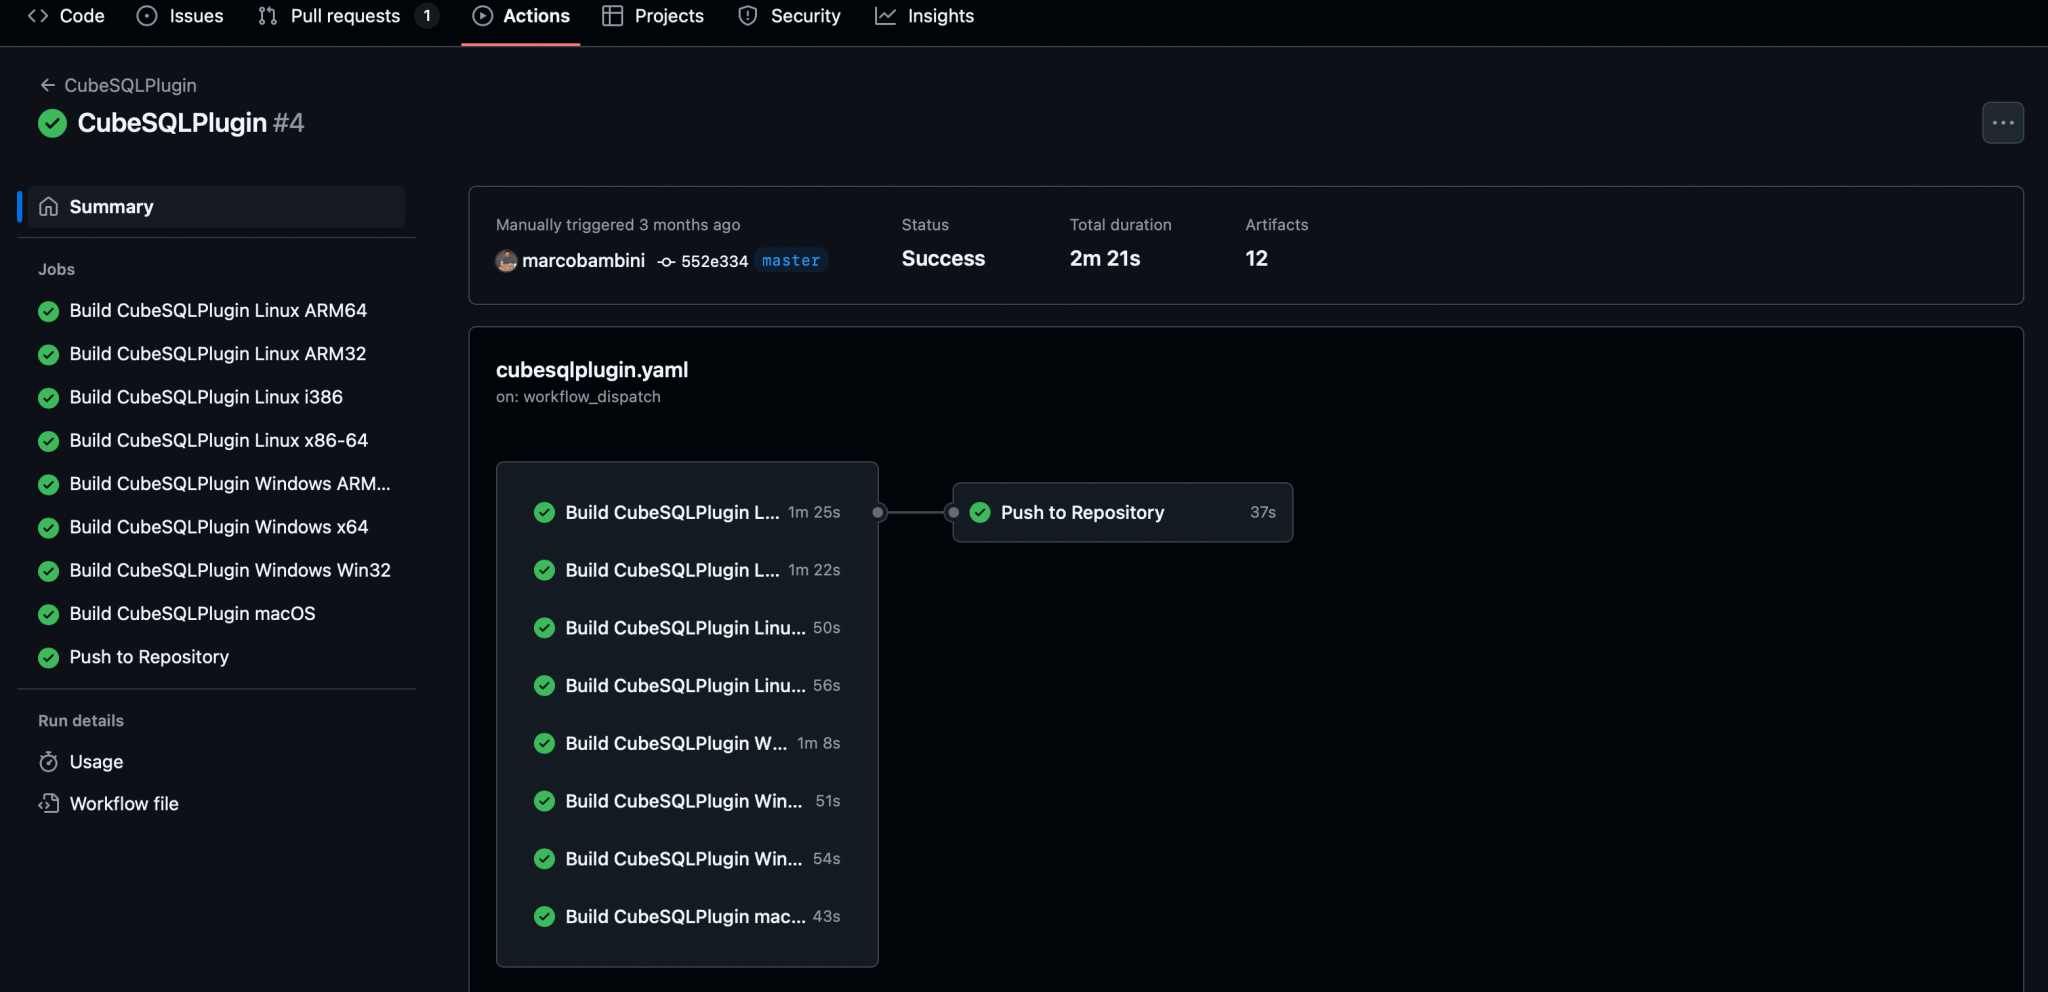Click the green success icon beside run title
Screen dimensions: 2048x992
coord(52,123)
